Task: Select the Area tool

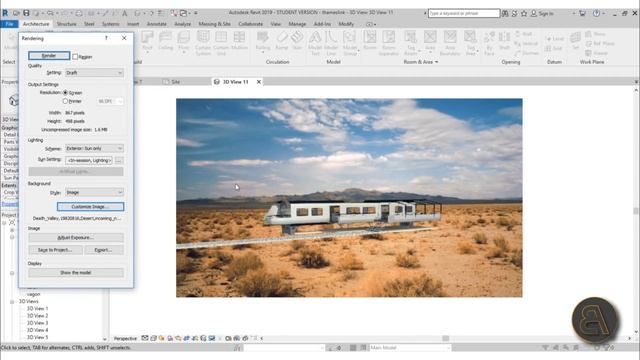Action: [x=430, y=41]
